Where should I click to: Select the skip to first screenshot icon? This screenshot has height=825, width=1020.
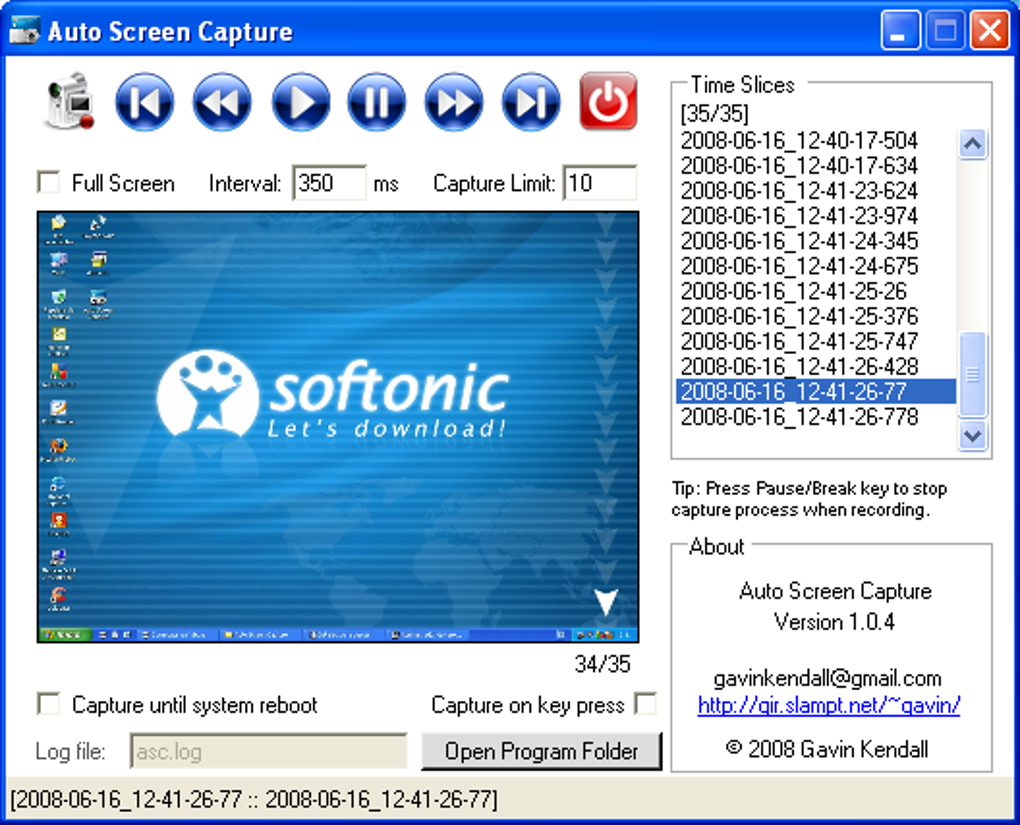pos(144,101)
